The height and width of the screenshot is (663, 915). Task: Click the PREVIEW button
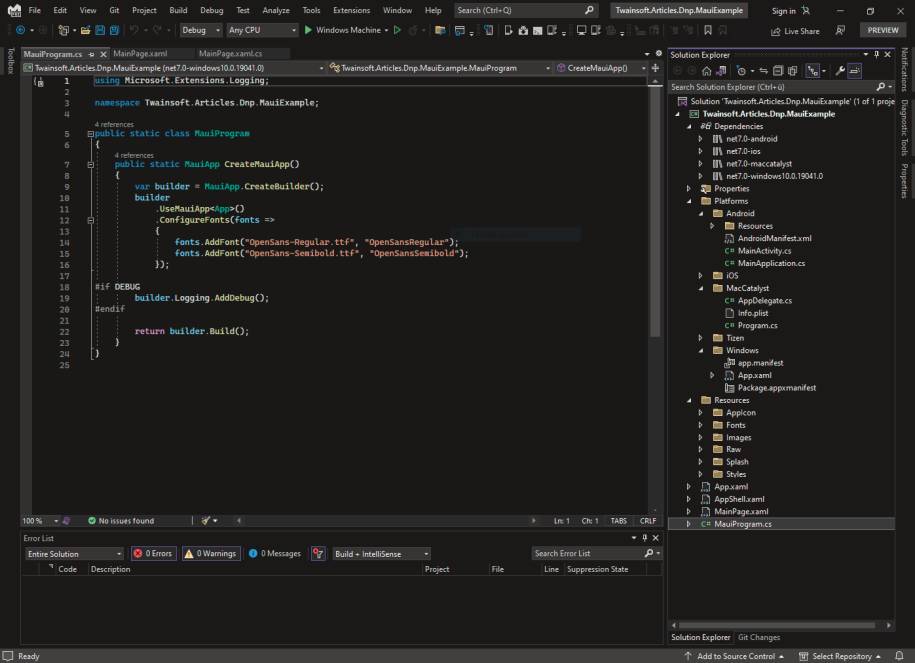pyautogui.click(x=882, y=30)
